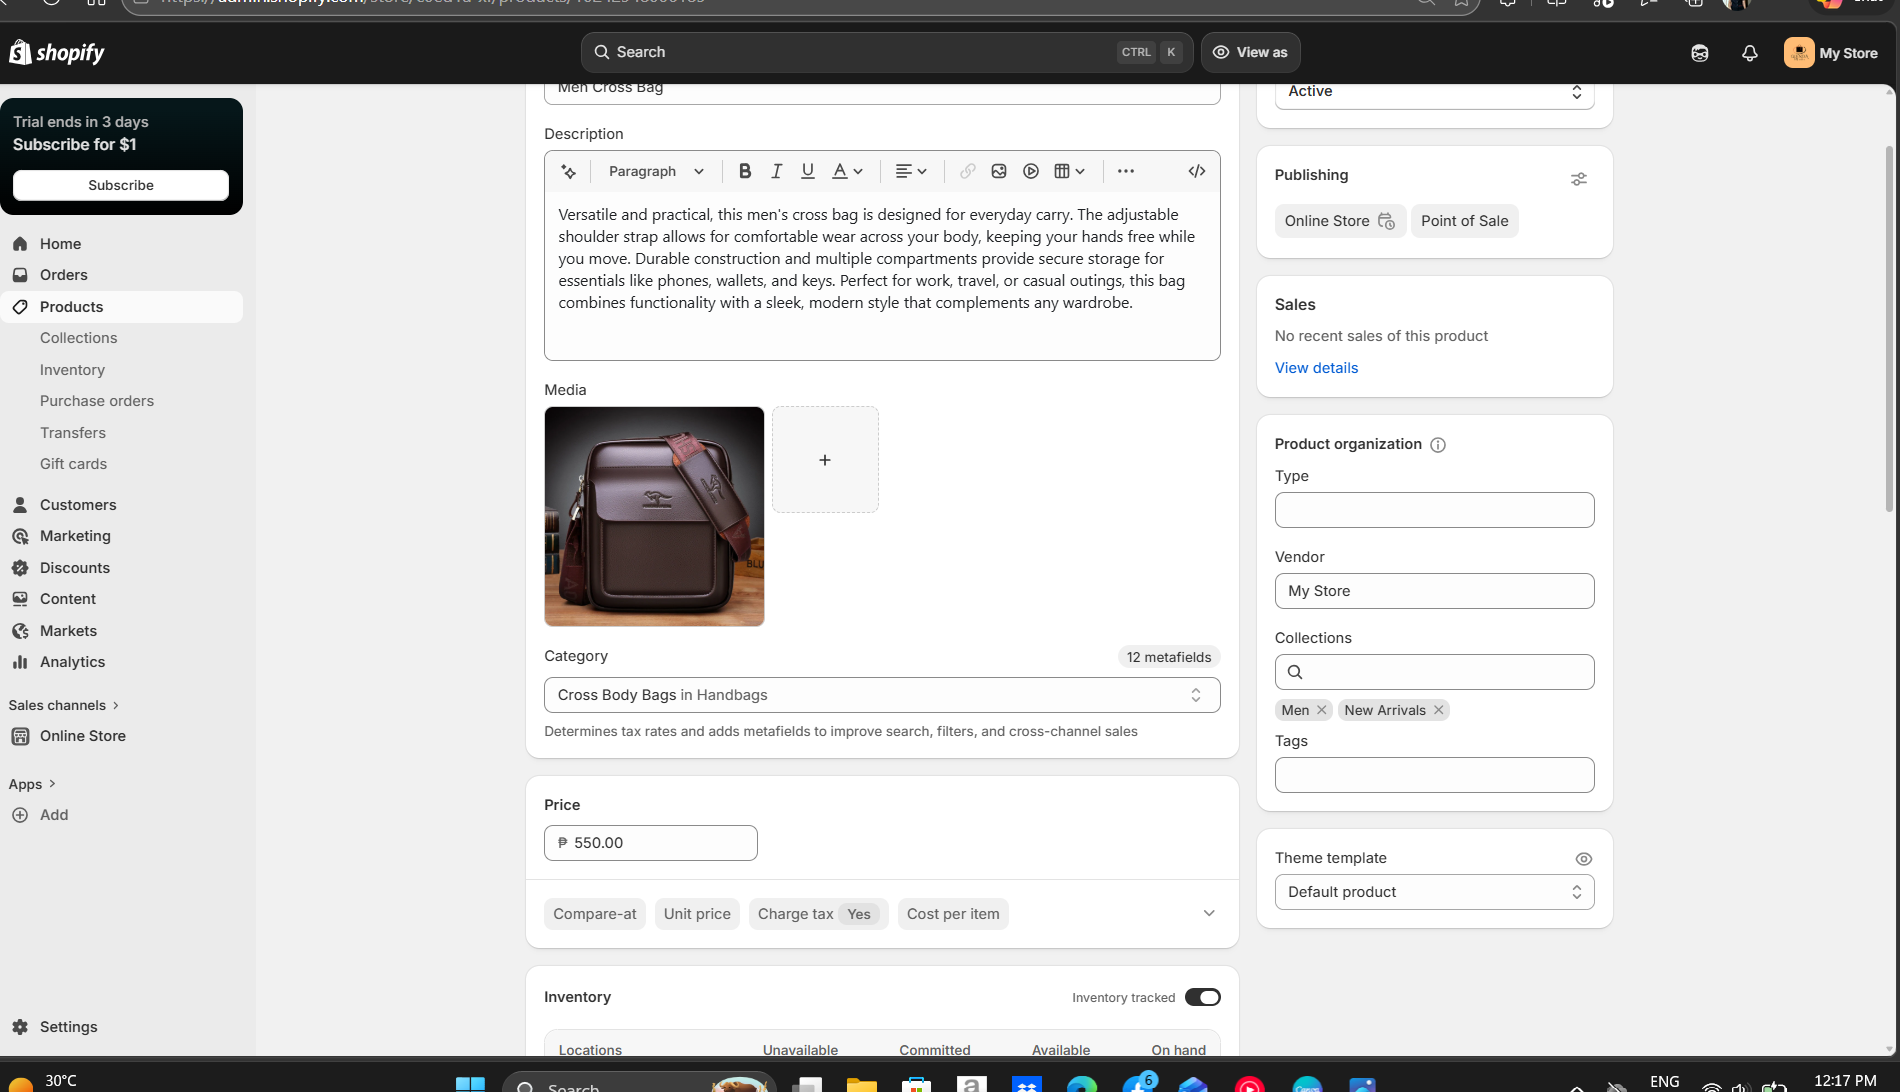Toggle italic formatting
The height and width of the screenshot is (1092, 1900).
[x=776, y=171]
